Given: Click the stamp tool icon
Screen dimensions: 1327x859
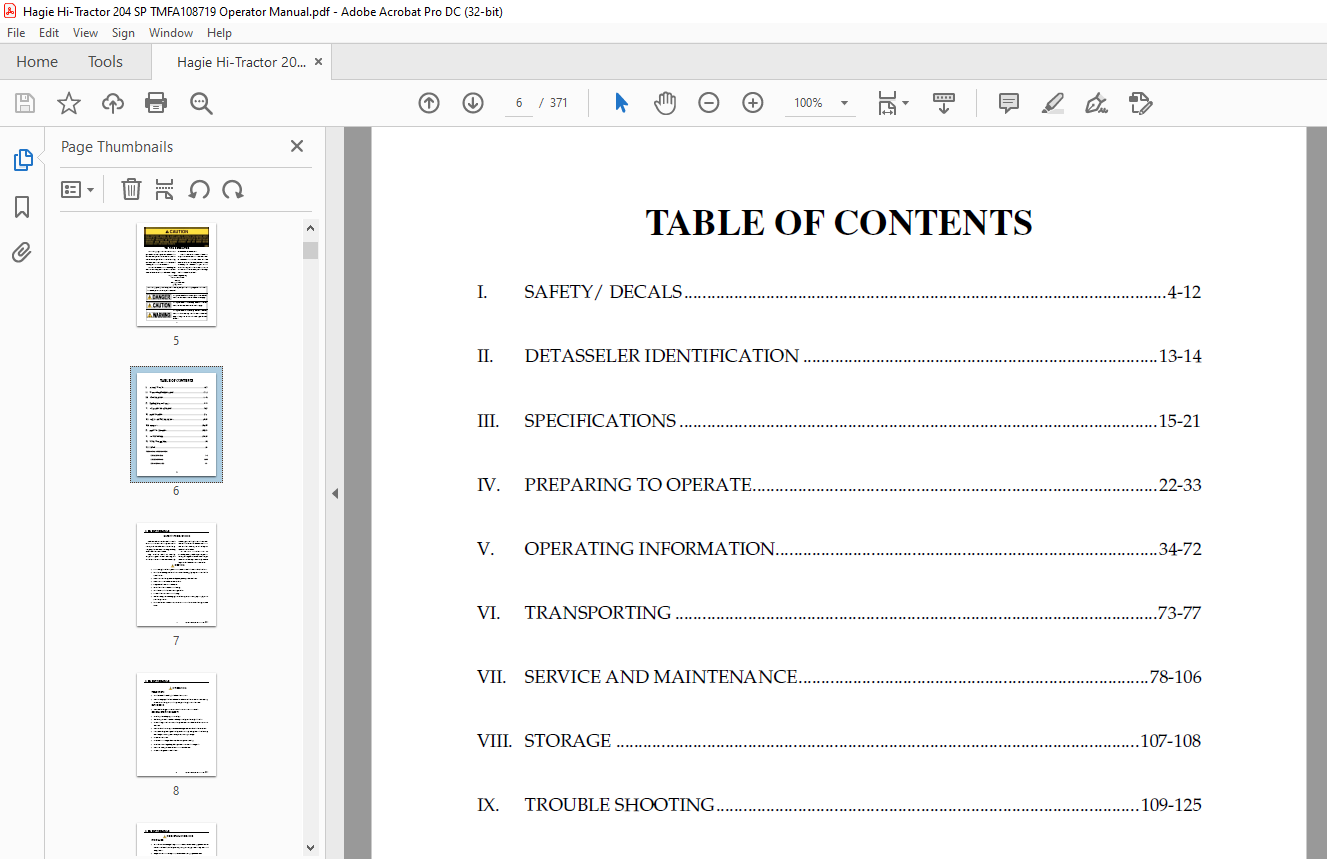Looking at the screenshot, I should (x=1140, y=103).
